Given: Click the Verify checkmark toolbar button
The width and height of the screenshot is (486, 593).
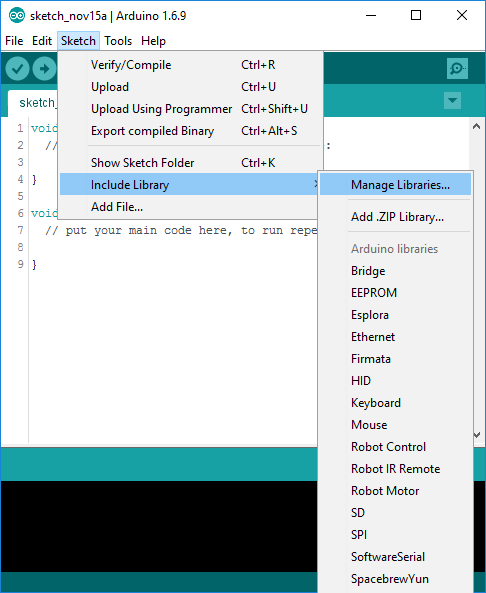Looking at the screenshot, I should click(x=17, y=69).
